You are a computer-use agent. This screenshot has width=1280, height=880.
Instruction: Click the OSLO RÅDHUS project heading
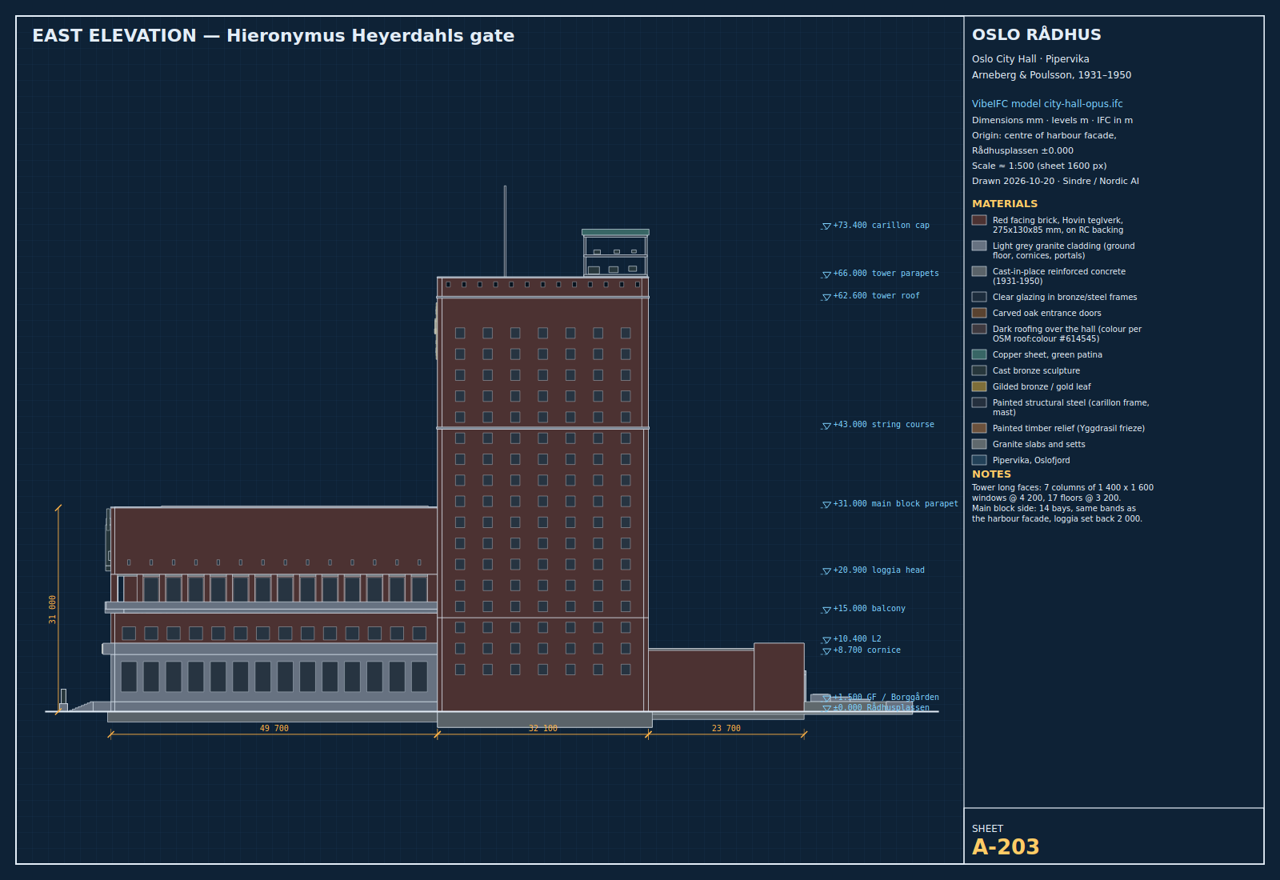click(x=1037, y=35)
